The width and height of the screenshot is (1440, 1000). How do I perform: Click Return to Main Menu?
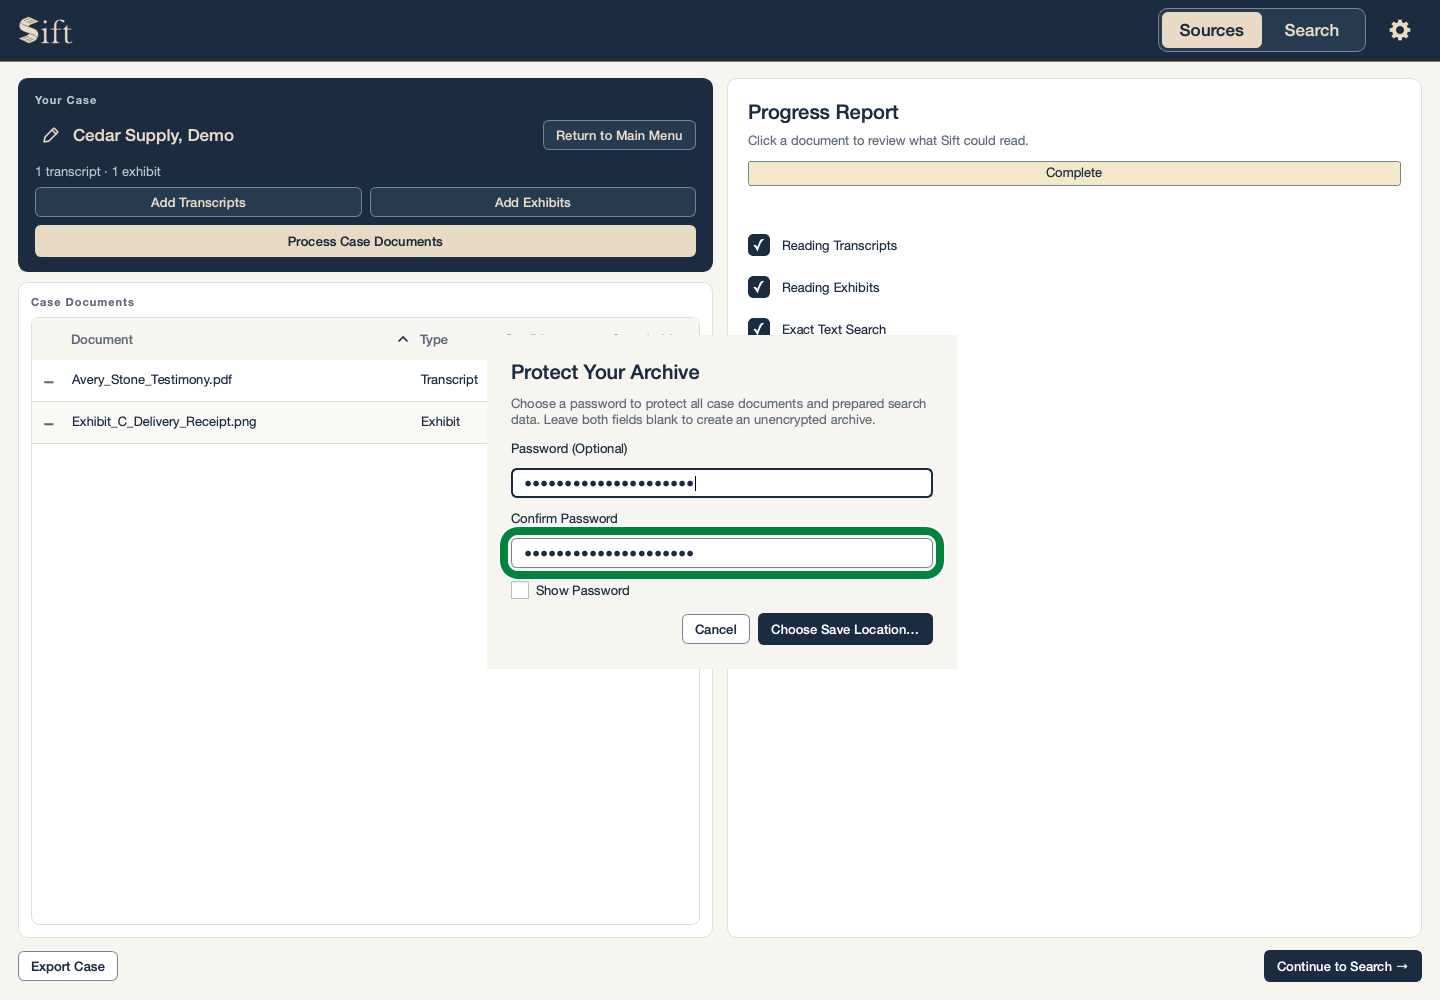click(x=619, y=135)
